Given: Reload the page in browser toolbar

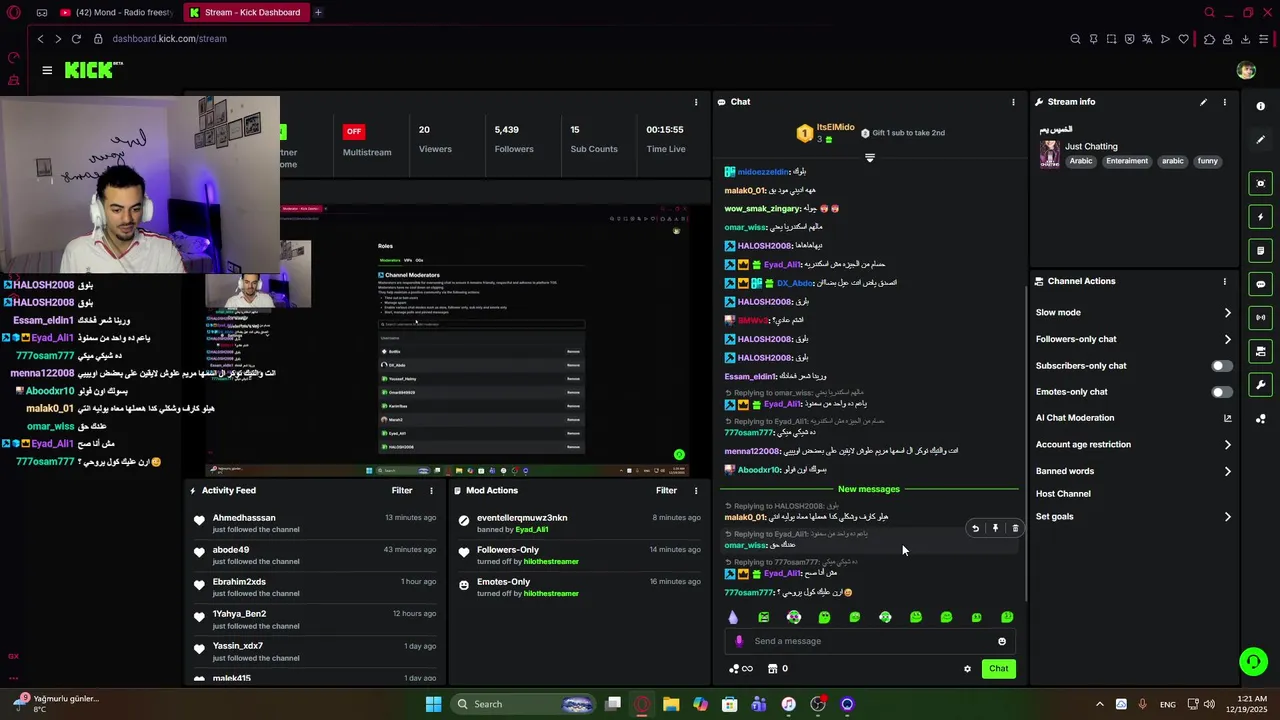Looking at the screenshot, I should coord(76,39).
